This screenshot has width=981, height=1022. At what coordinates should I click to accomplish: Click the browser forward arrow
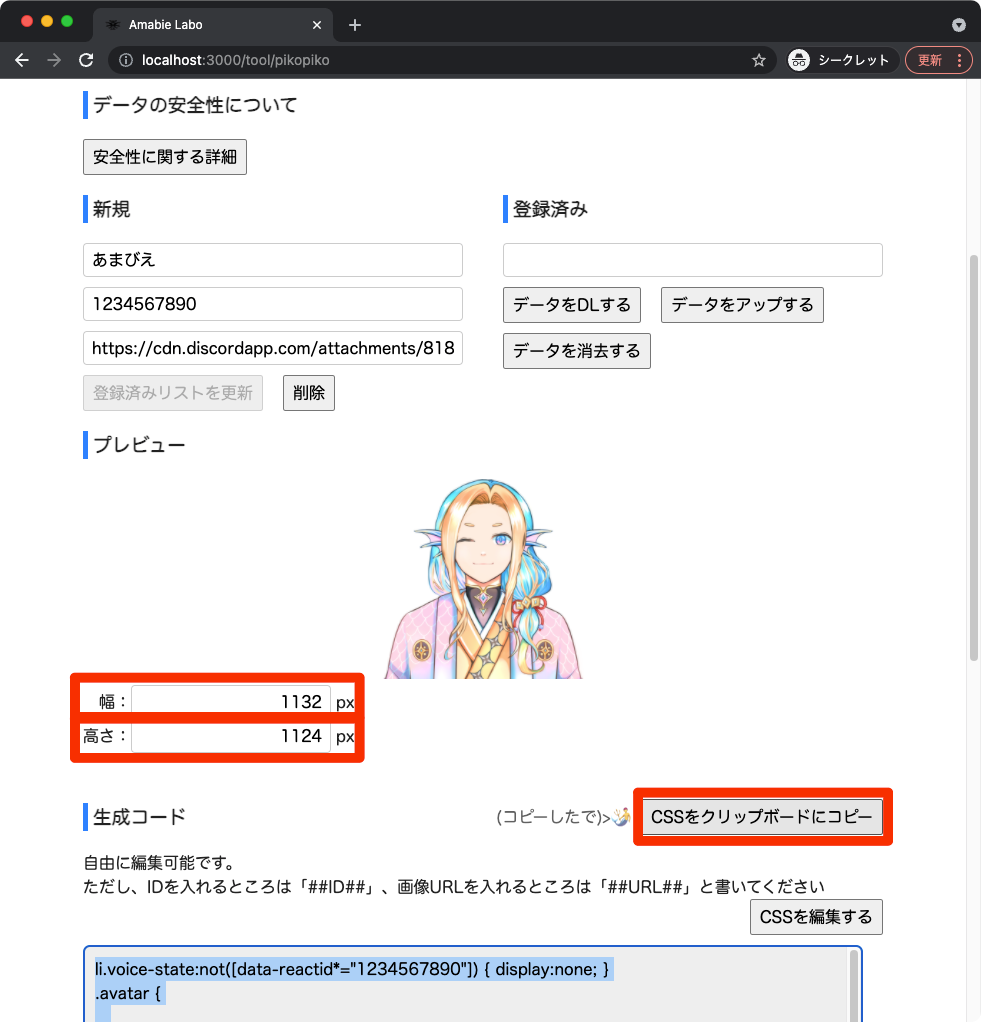(54, 60)
